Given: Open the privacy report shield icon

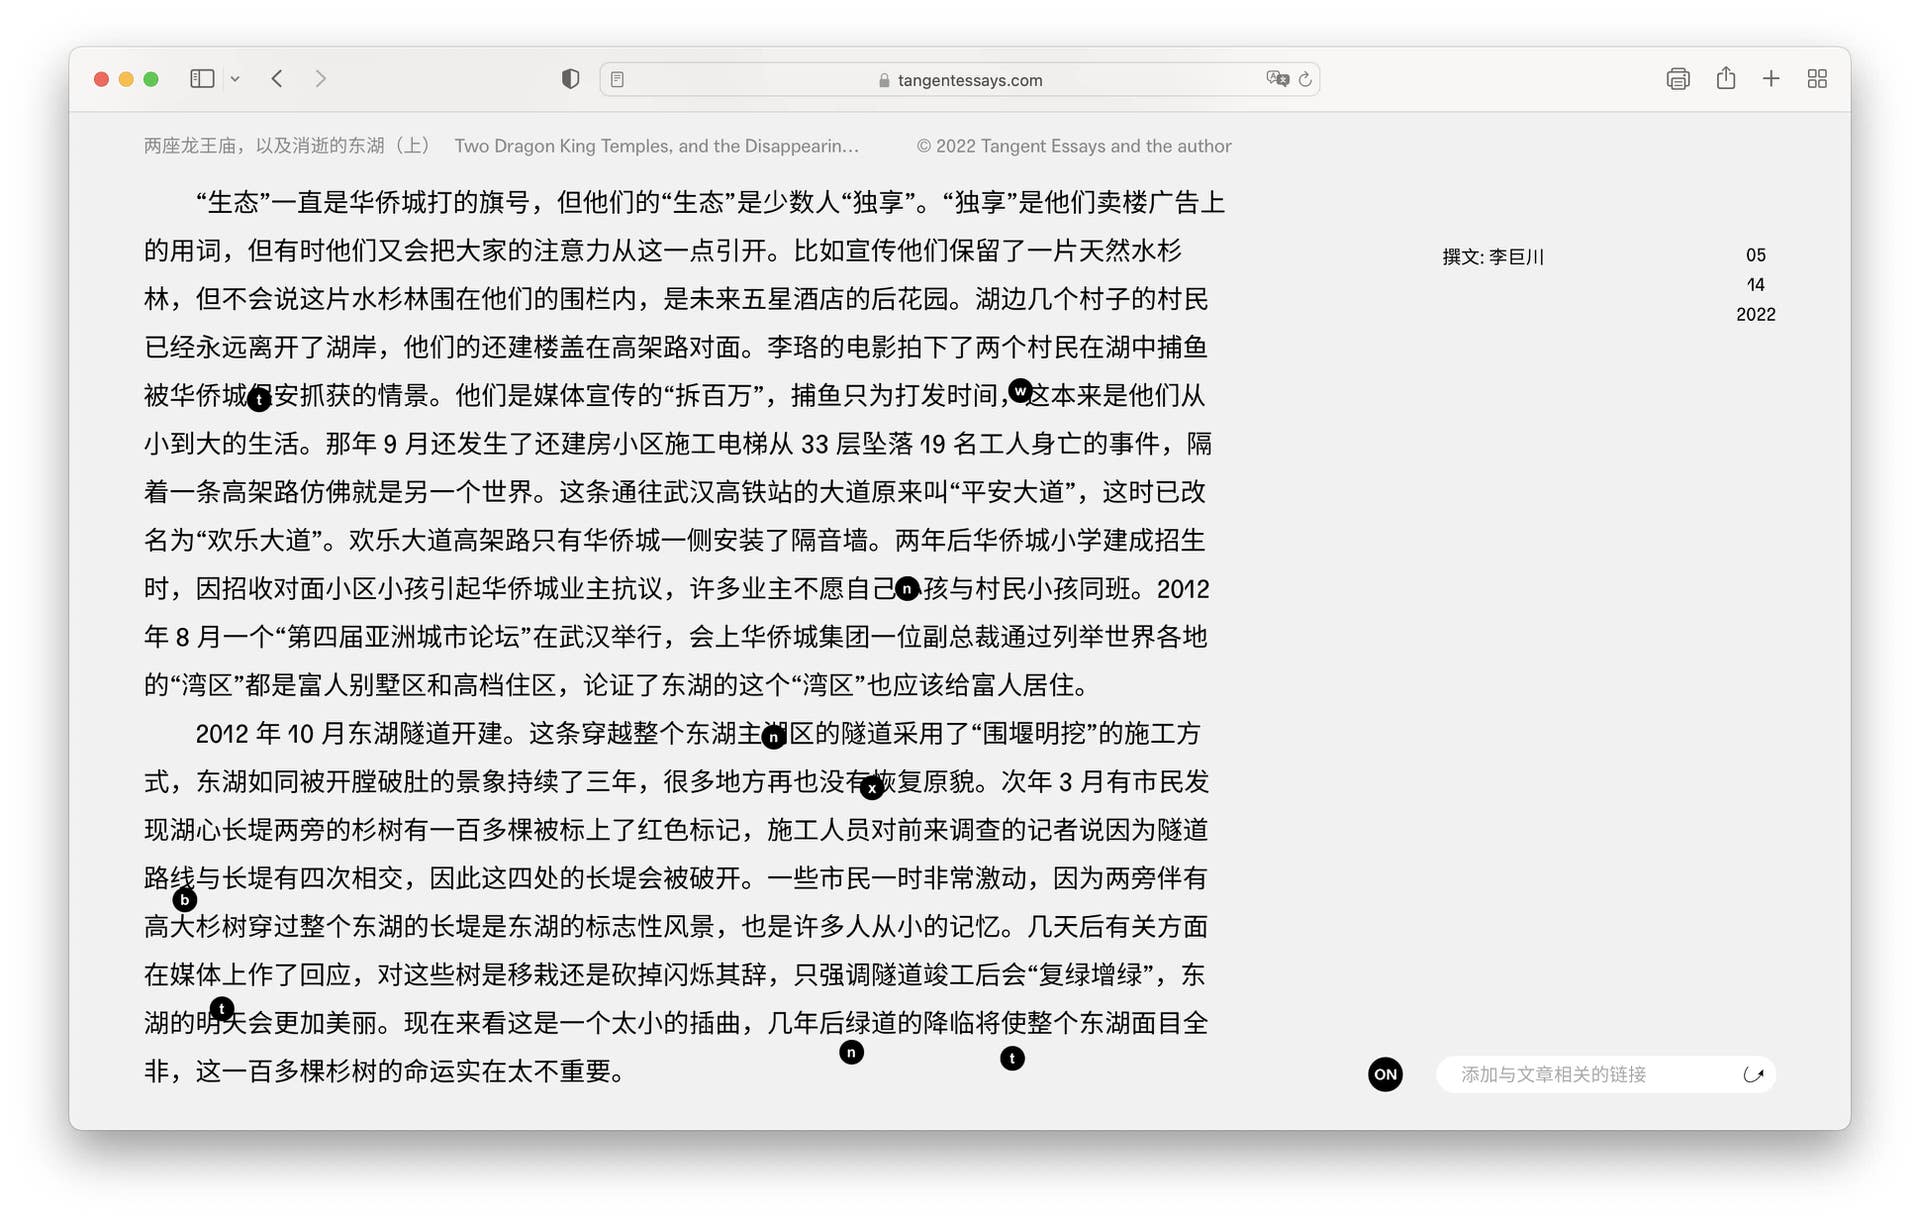Looking at the screenshot, I should tap(570, 79).
